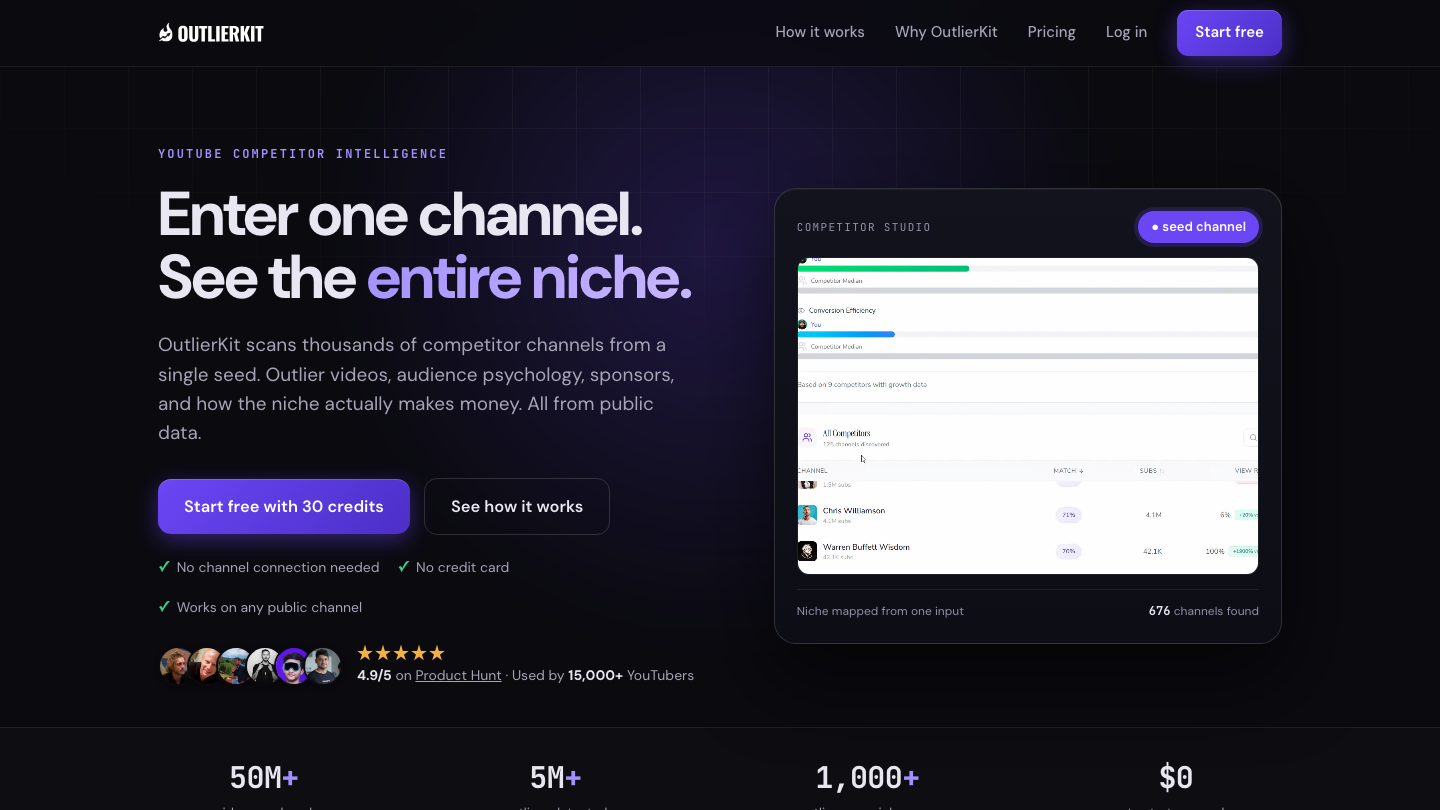
Task: Open the Log in link
Action: tap(1126, 32)
